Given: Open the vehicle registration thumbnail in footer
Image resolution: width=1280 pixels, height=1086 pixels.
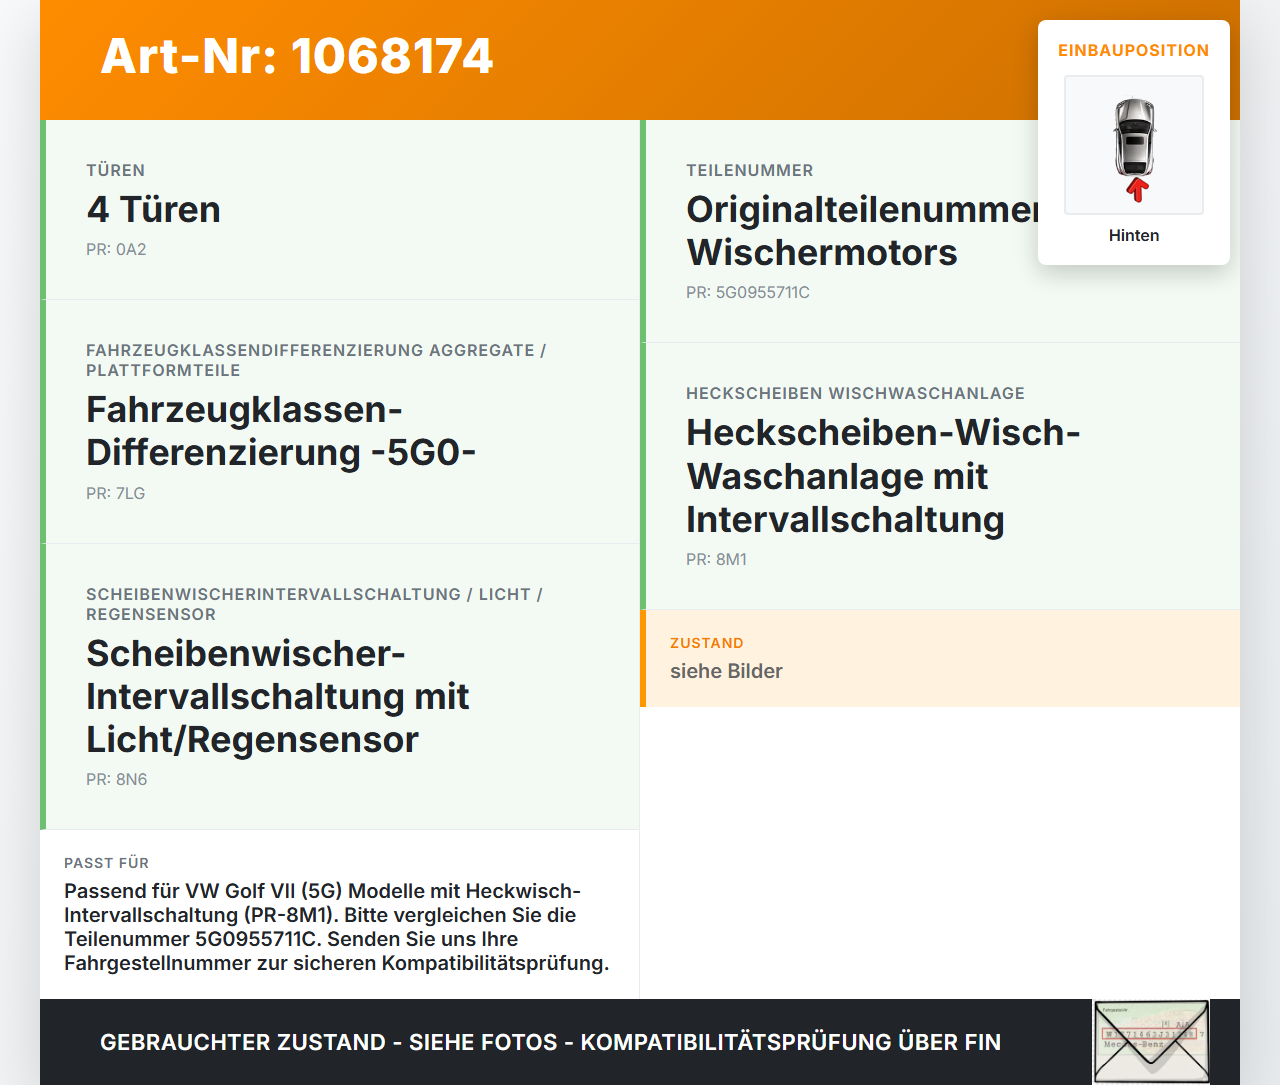Looking at the screenshot, I should pos(1151,1041).
